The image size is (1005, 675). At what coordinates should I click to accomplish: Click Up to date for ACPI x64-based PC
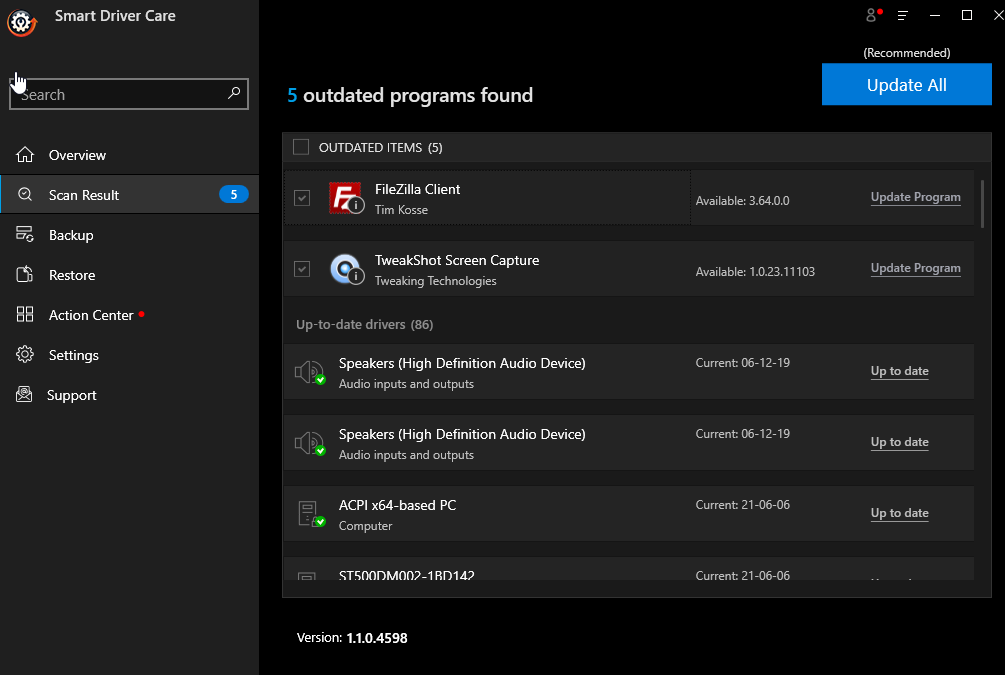pyautogui.click(x=899, y=513)
